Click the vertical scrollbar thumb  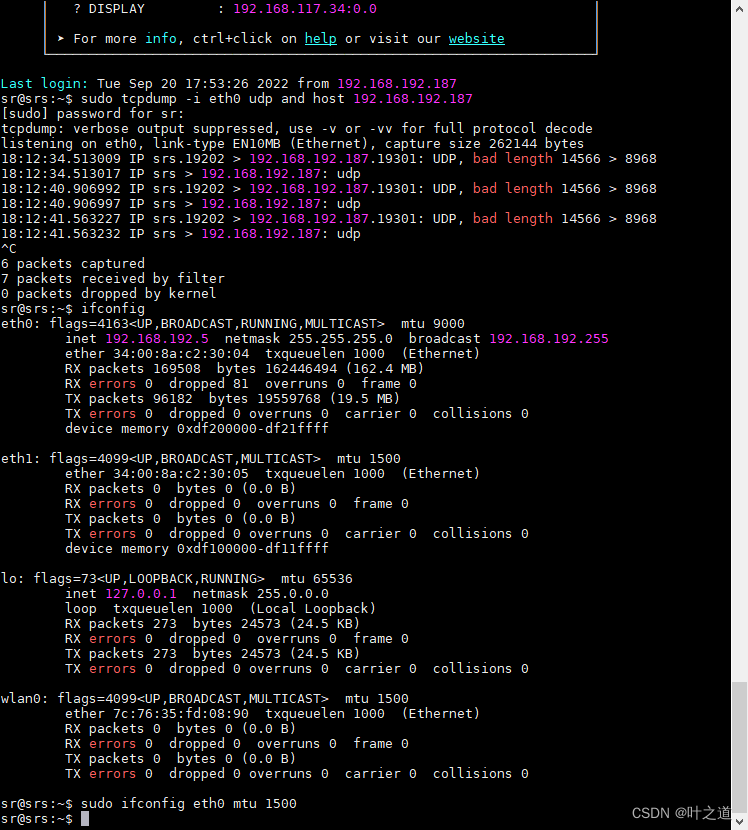[x=740, y=747]
